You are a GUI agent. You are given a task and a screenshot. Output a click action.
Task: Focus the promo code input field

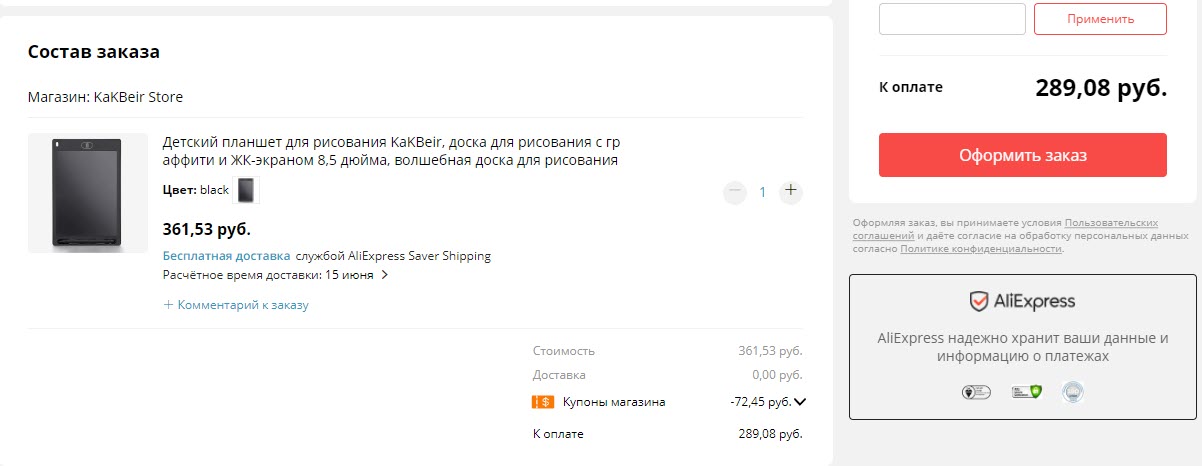[x=952, y=19]
